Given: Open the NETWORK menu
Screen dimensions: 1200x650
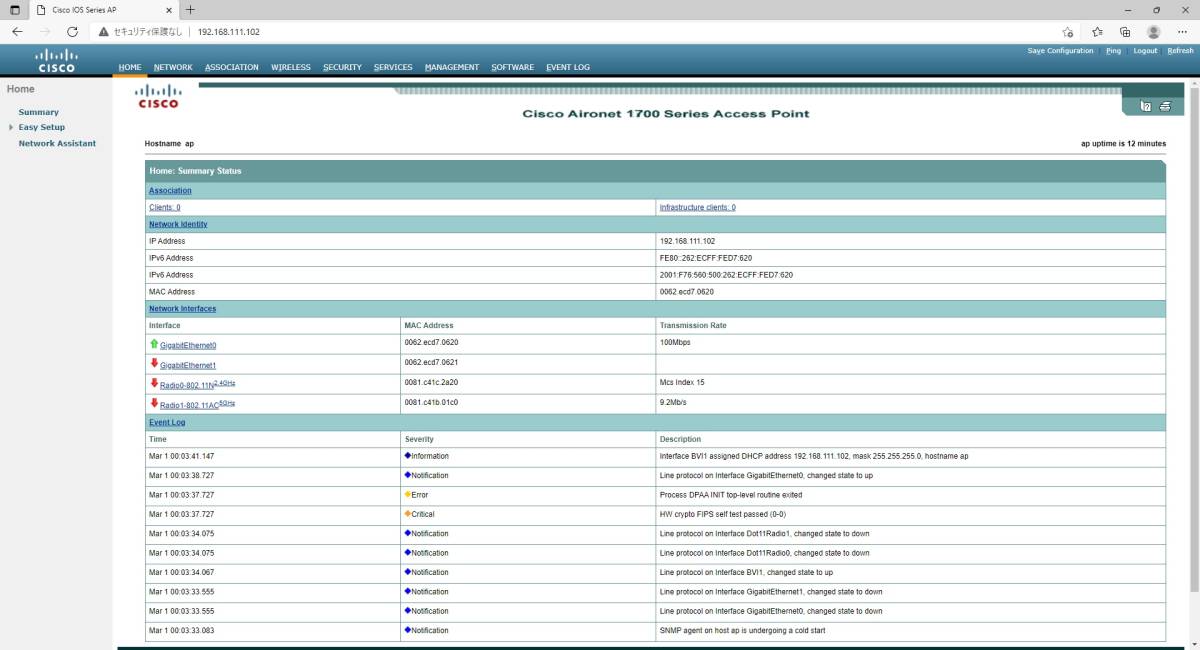Looking at the screenshot, I should (x=173, y=67).
